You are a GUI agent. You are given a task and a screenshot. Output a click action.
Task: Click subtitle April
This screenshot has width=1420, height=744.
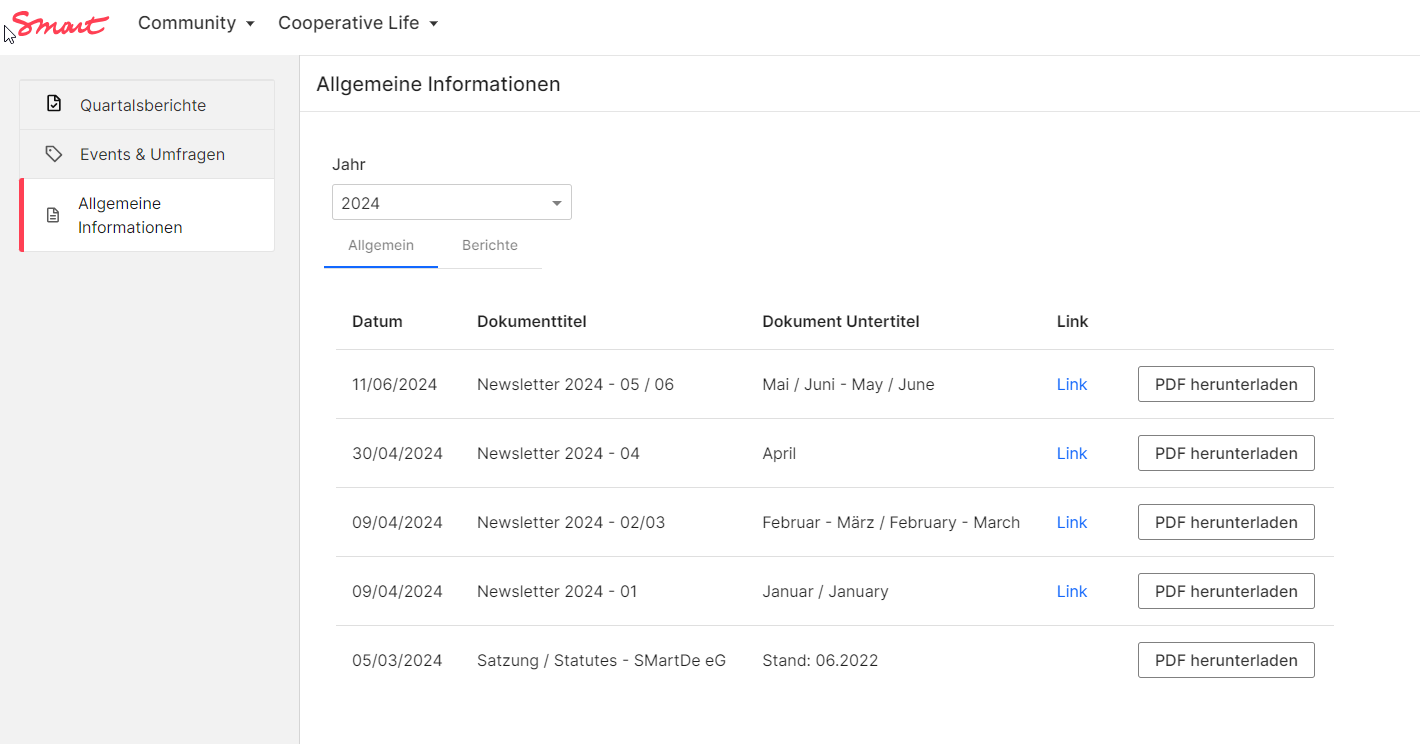point(779,453)
